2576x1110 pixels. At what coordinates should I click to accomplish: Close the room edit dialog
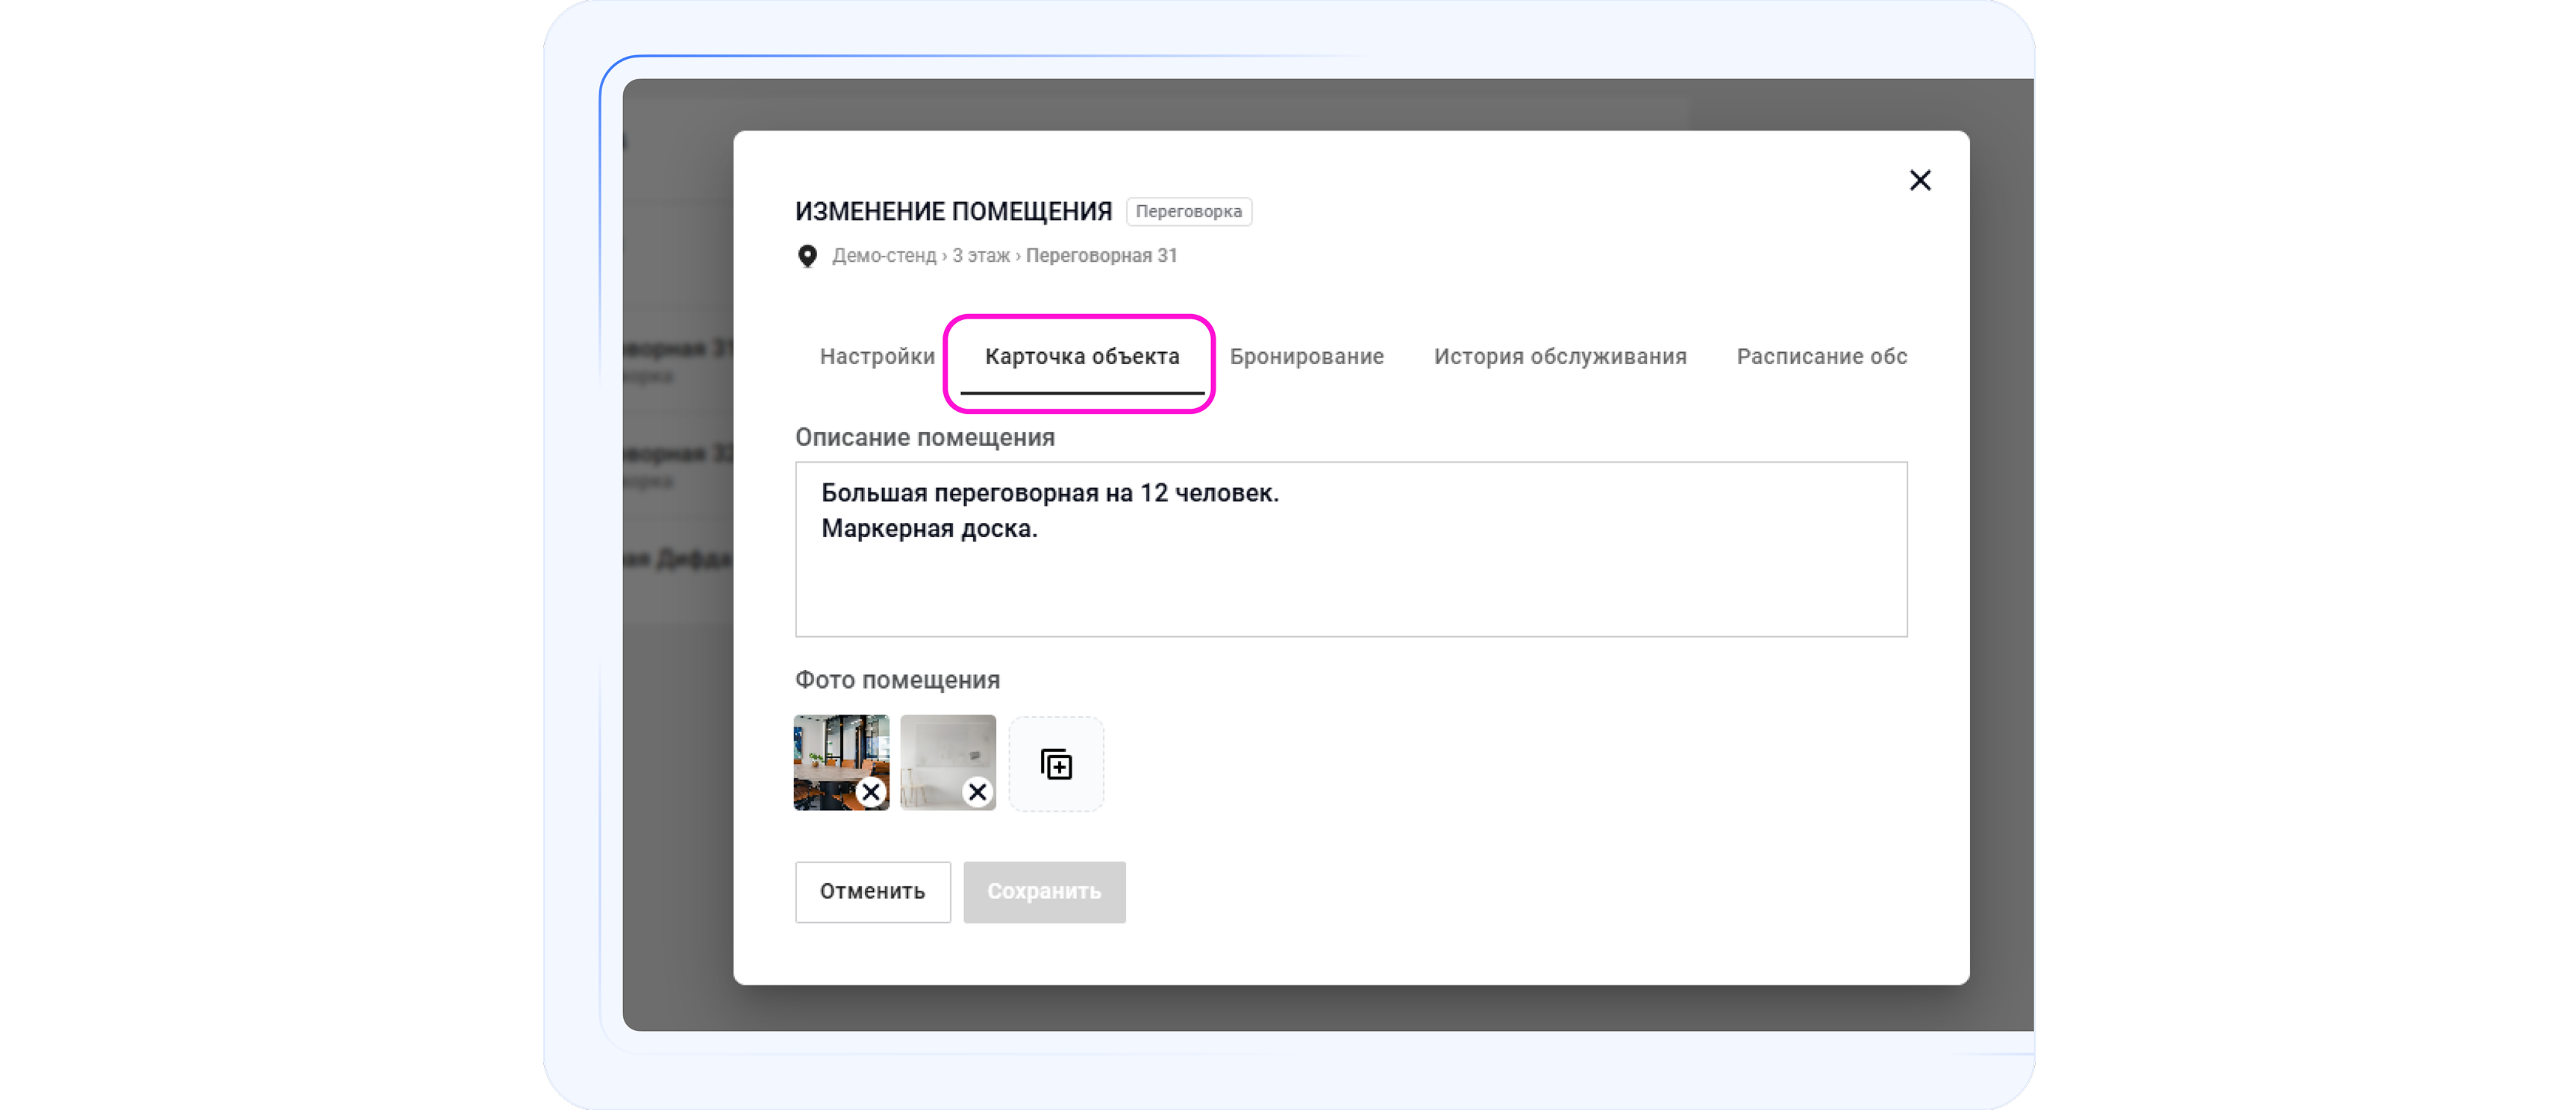tap(1919, 180)
